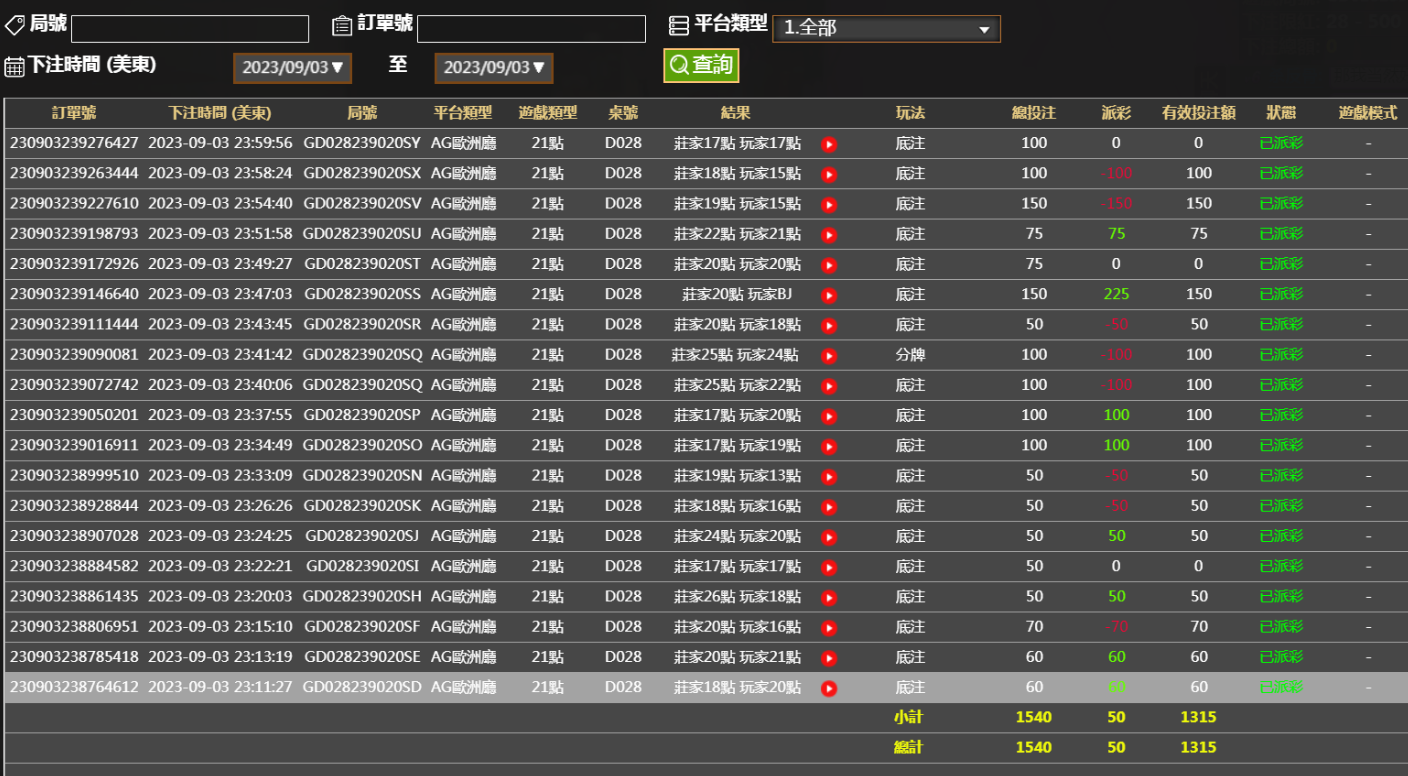The image size is (1408, 776).
Task: Play replay of the 分牌 row
Action: [829, 356]
